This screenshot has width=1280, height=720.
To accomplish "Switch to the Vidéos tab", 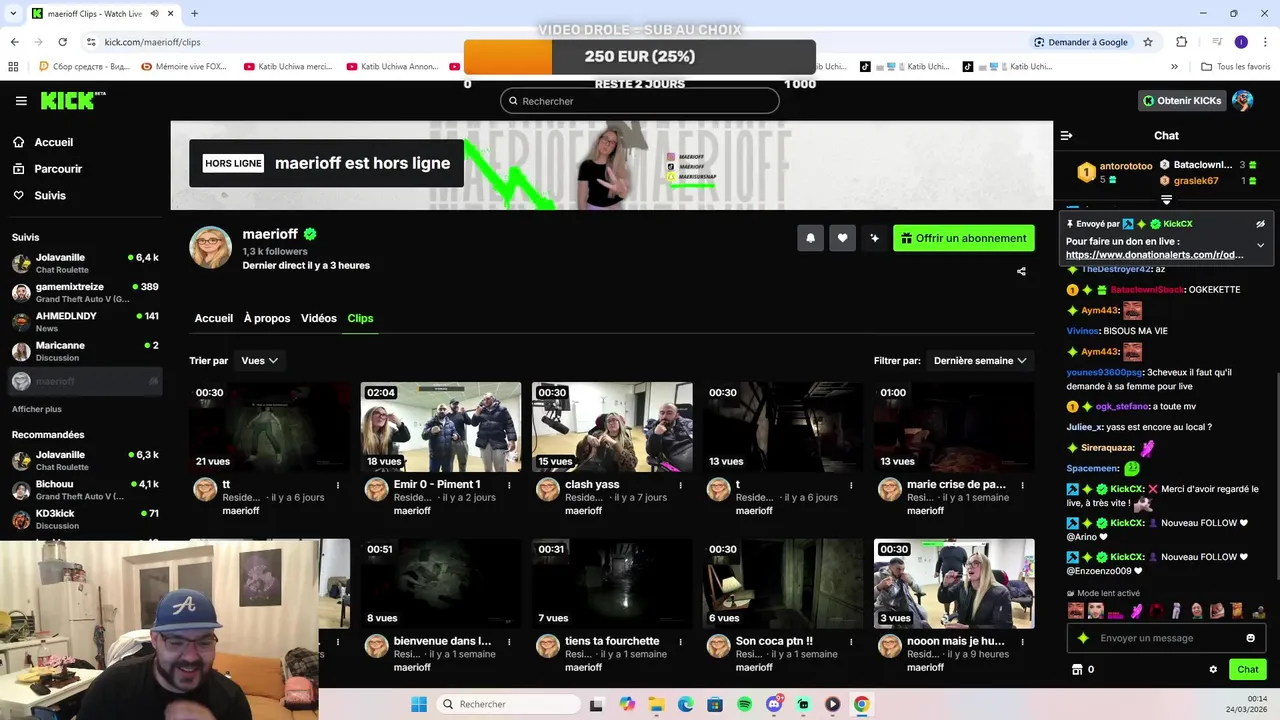I will 319,318.
